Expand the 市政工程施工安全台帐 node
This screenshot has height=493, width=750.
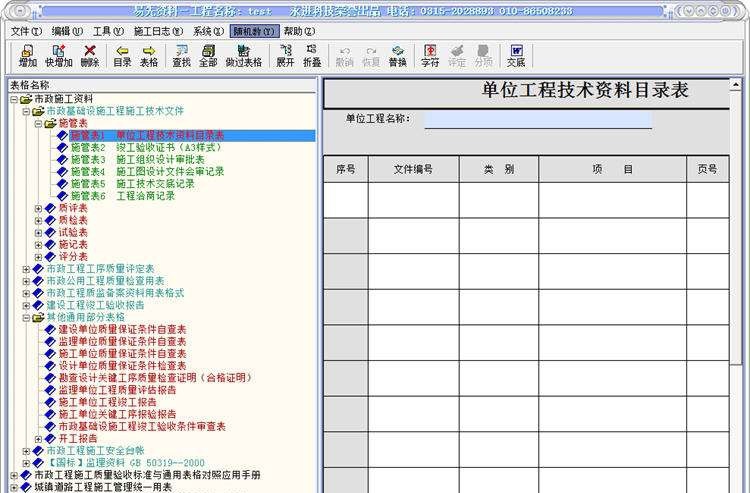coord(26,451)
